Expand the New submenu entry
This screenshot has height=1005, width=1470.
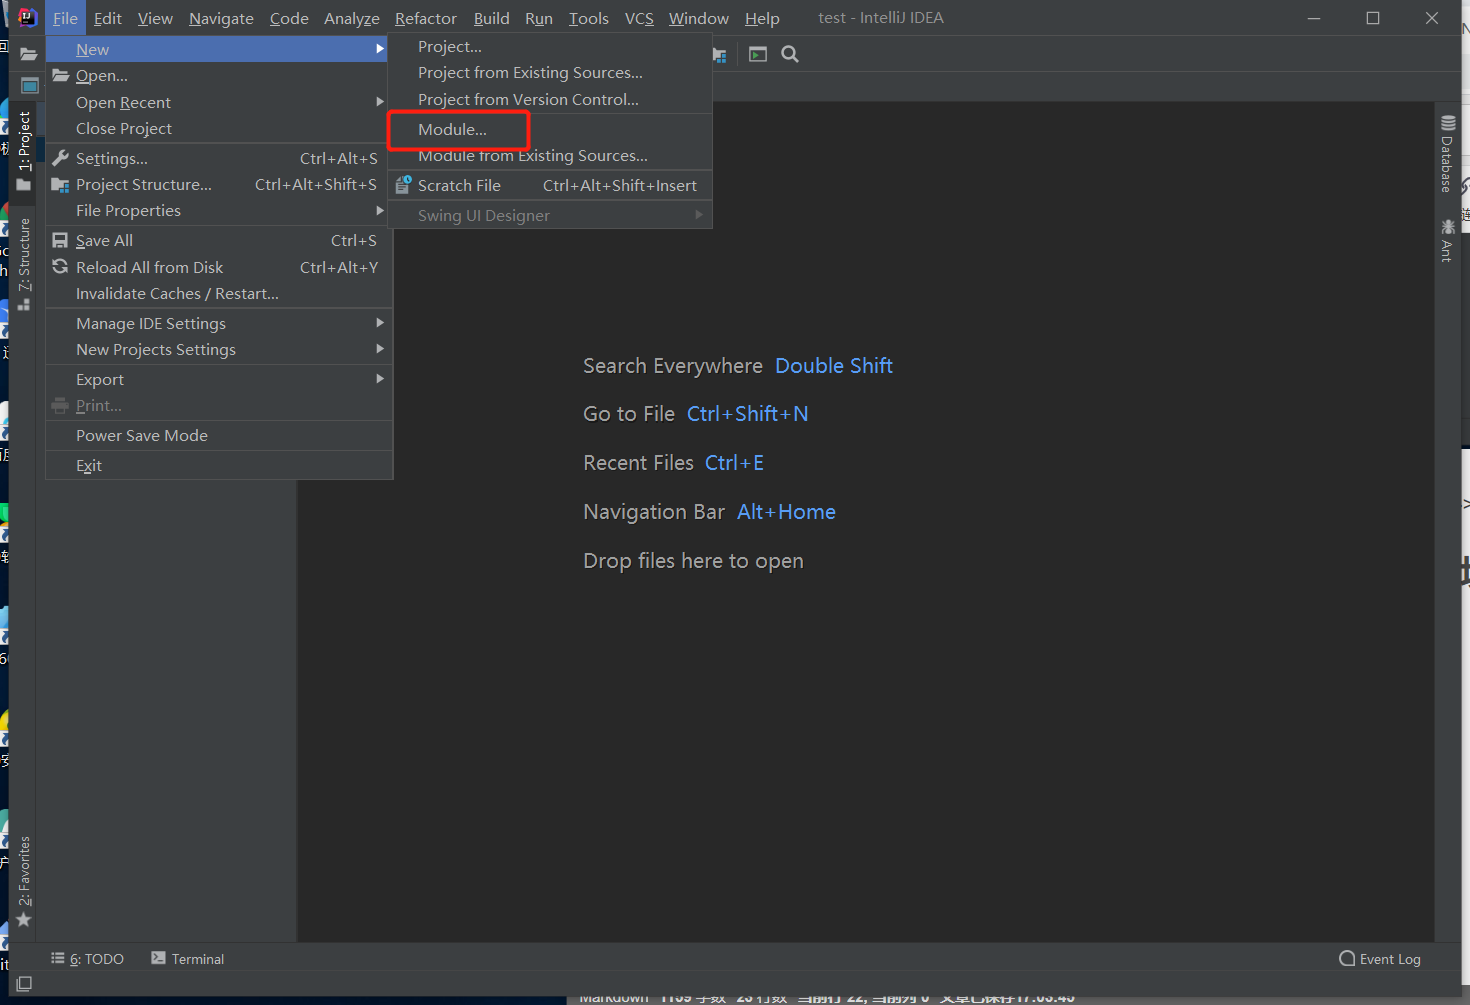point(219,49)
